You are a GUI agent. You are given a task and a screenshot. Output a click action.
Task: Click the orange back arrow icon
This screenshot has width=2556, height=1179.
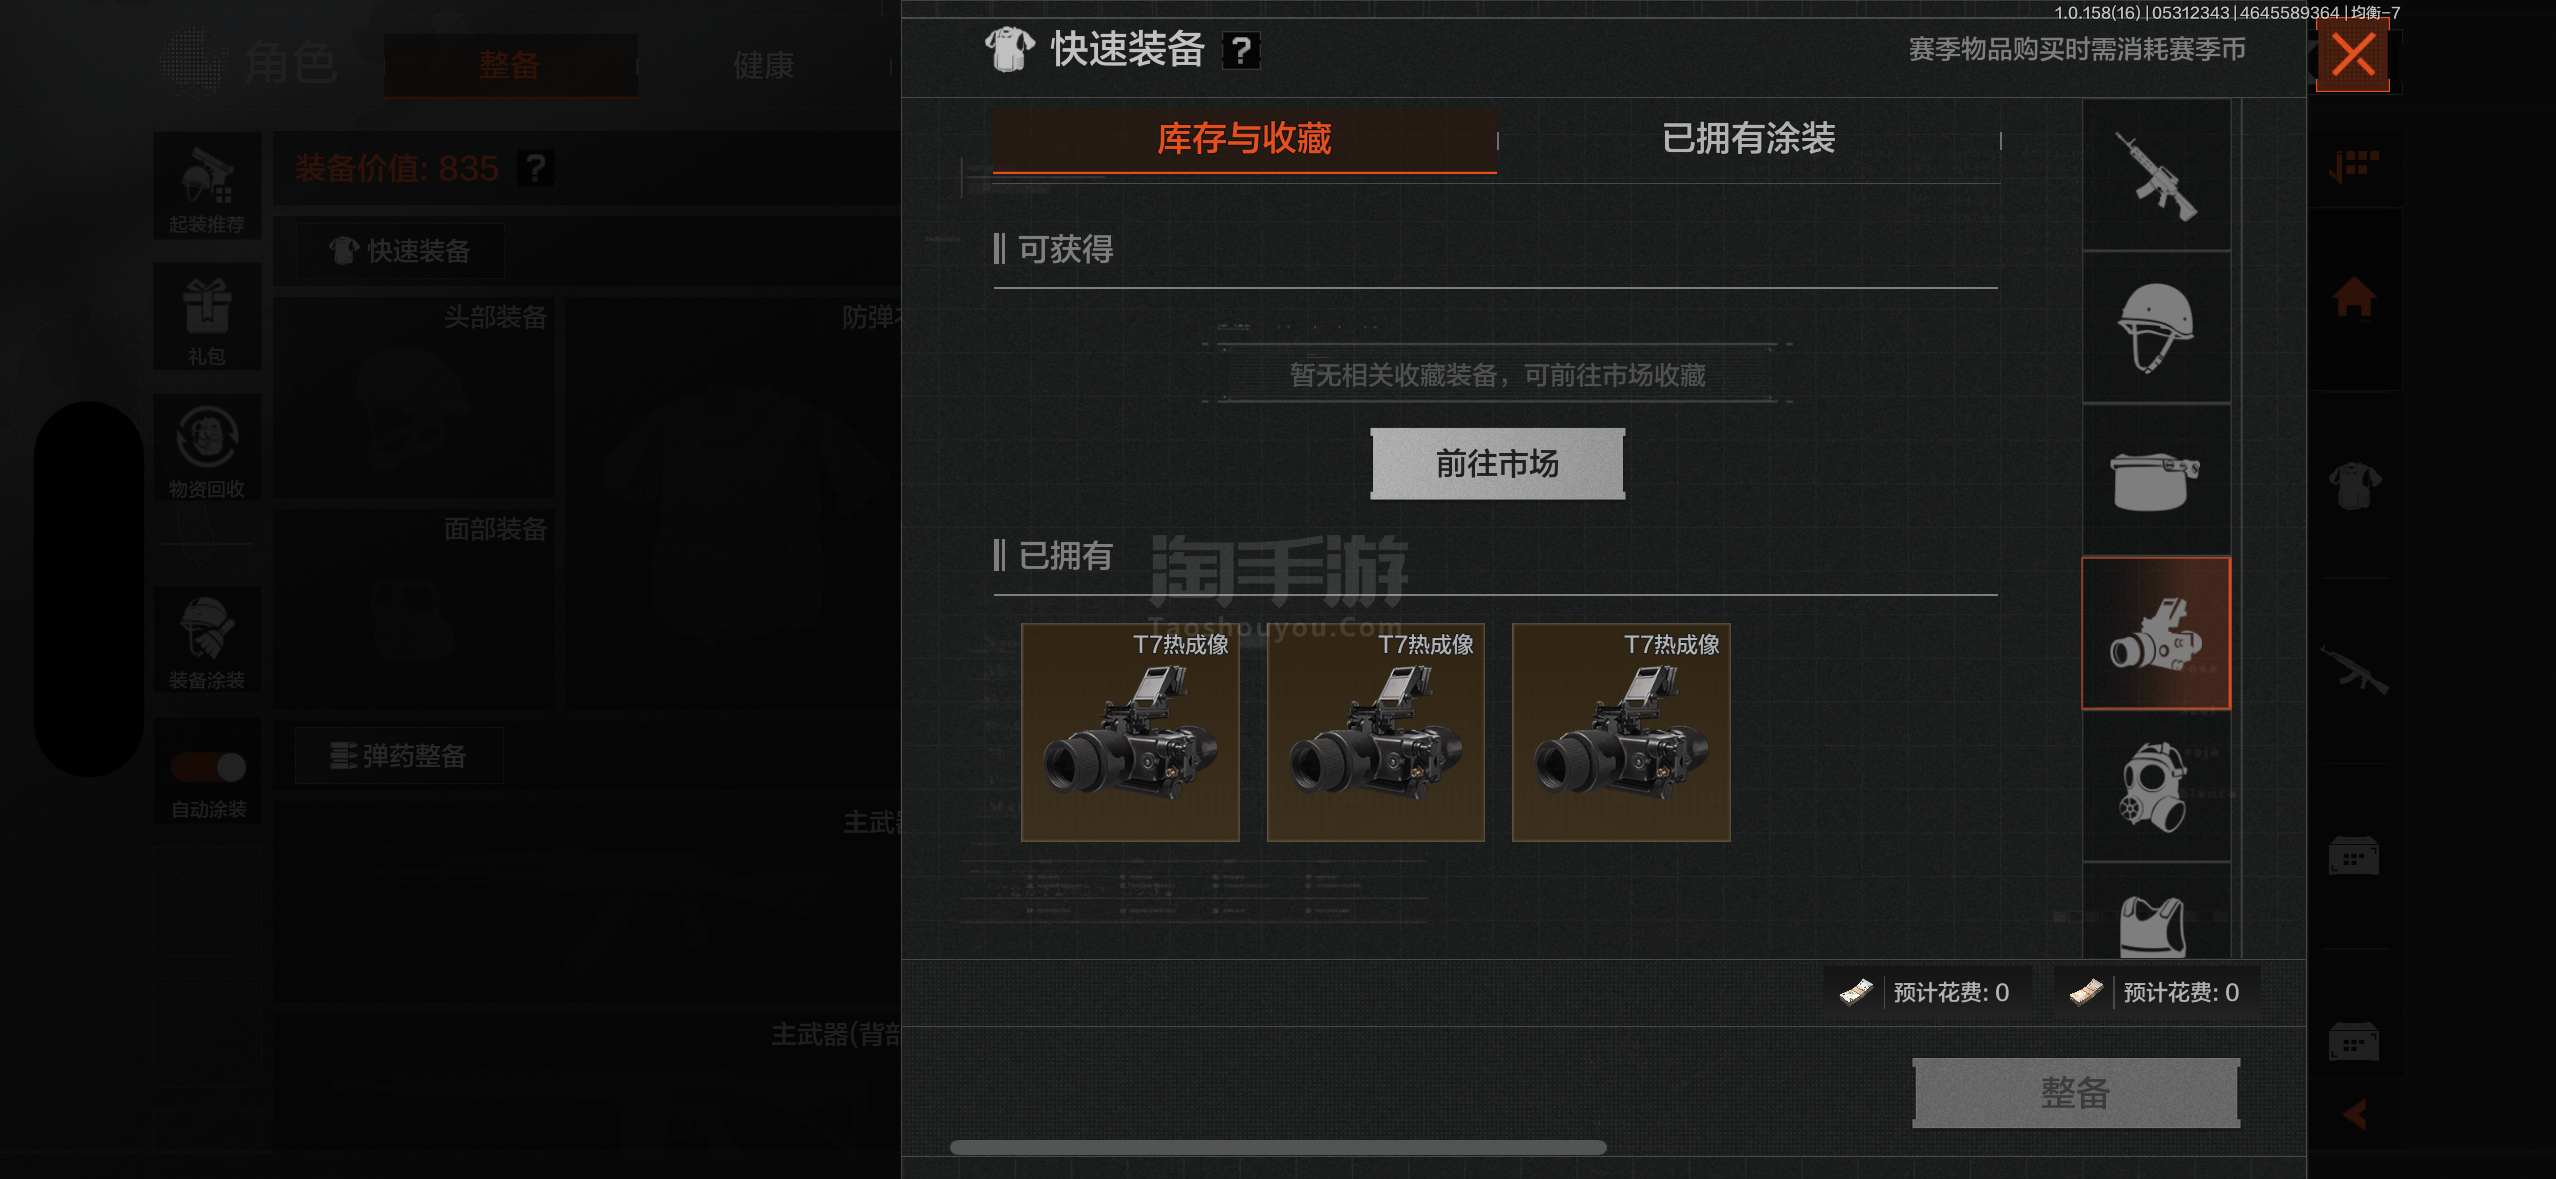(x=2355, y=1114)
